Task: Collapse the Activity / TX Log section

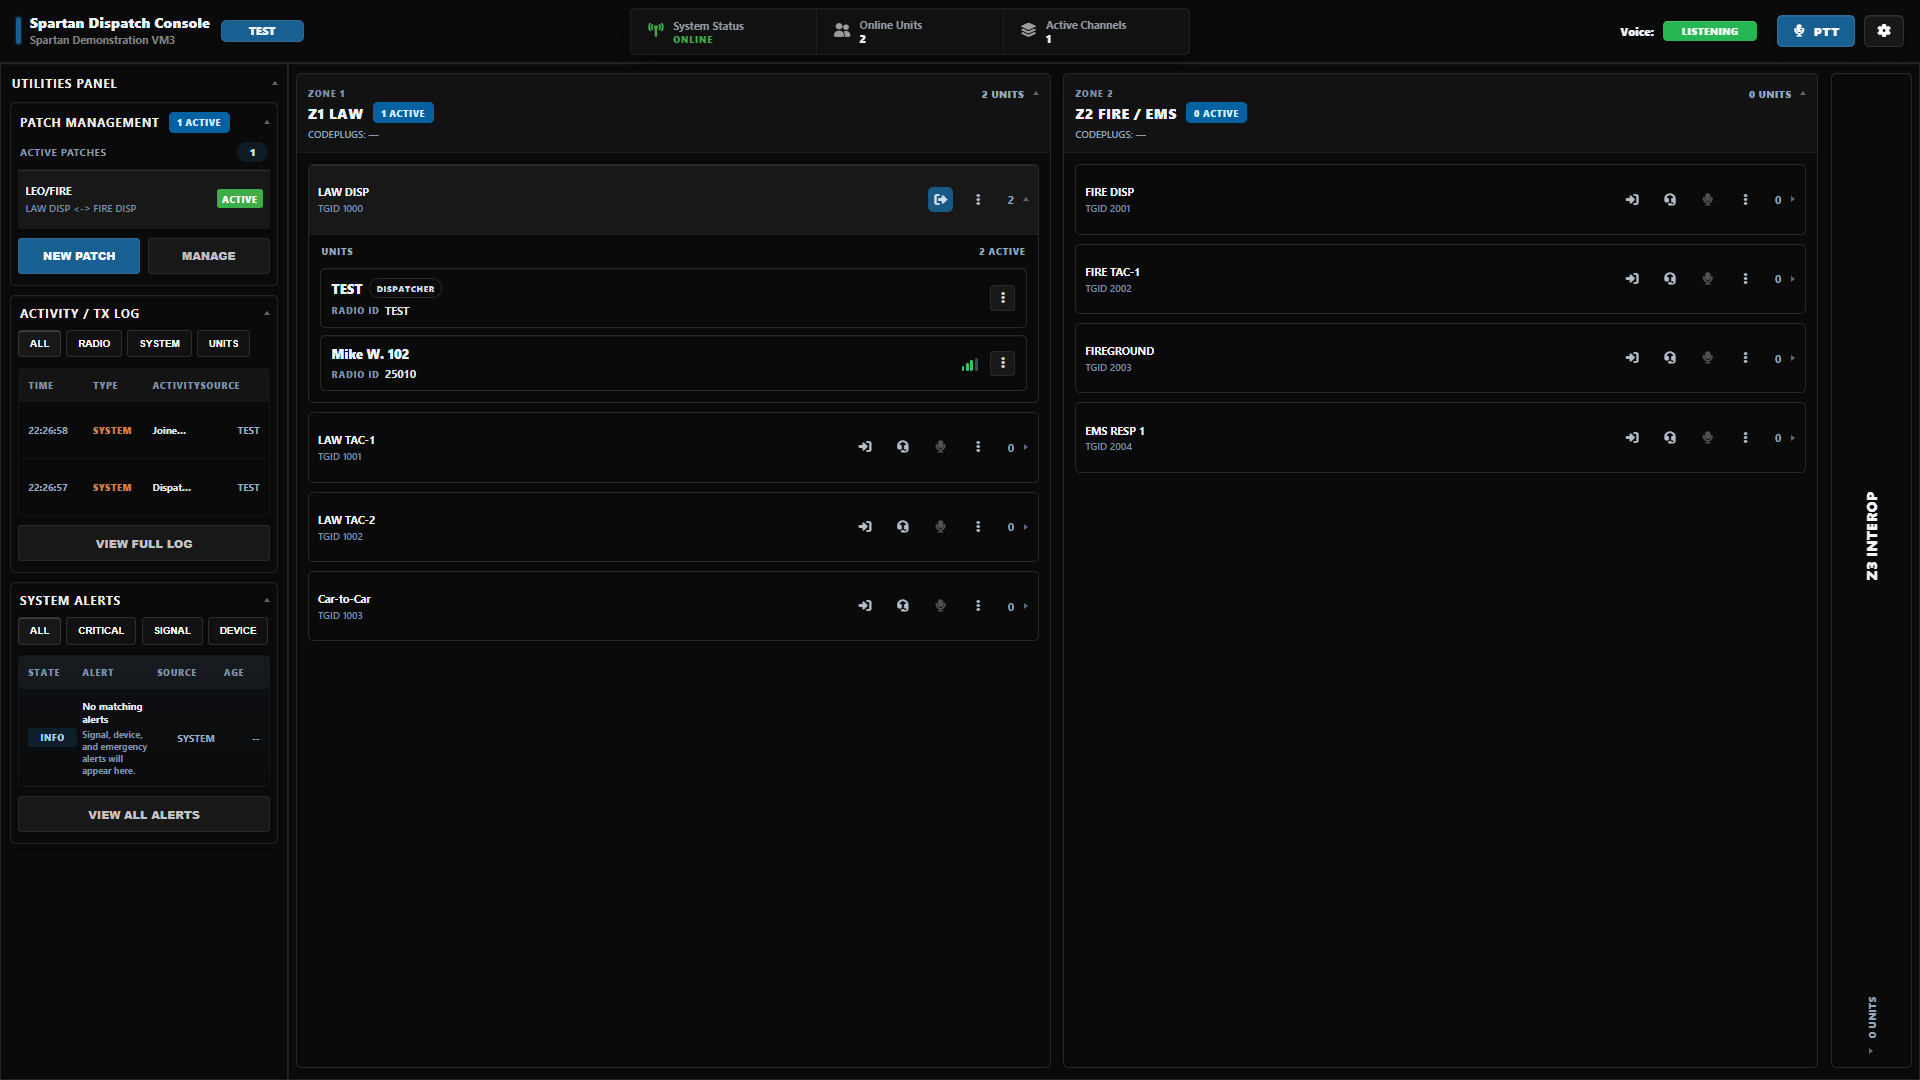Action: point(267,314)
